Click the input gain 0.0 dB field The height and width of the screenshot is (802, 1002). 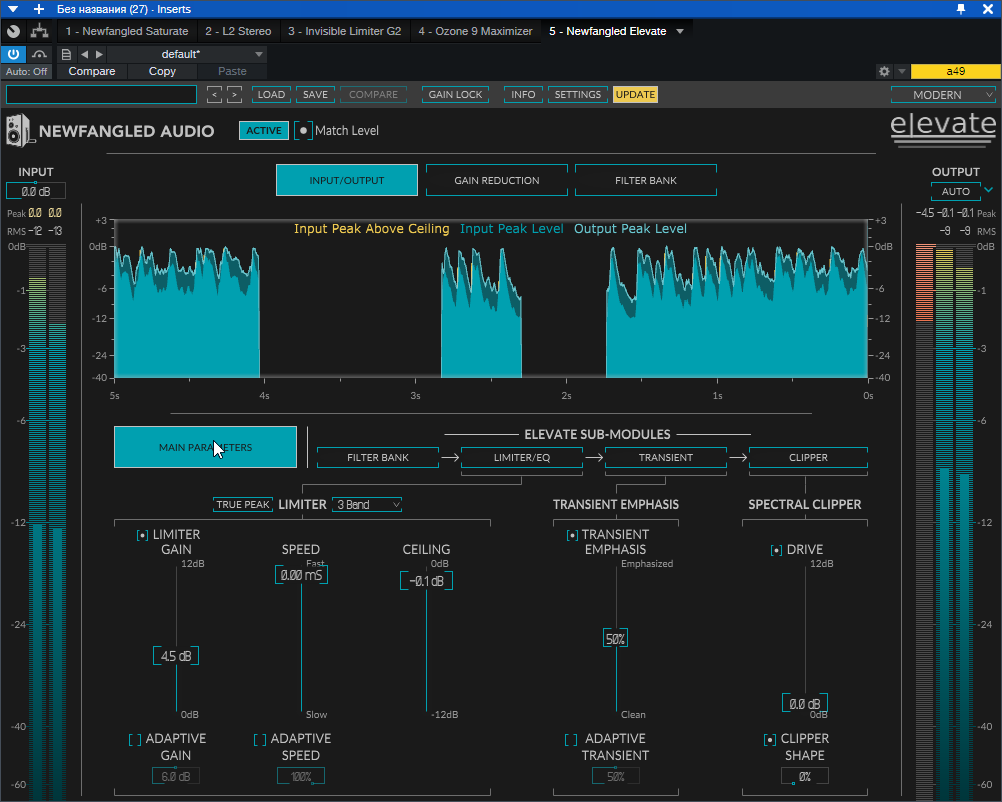point(36,191)
